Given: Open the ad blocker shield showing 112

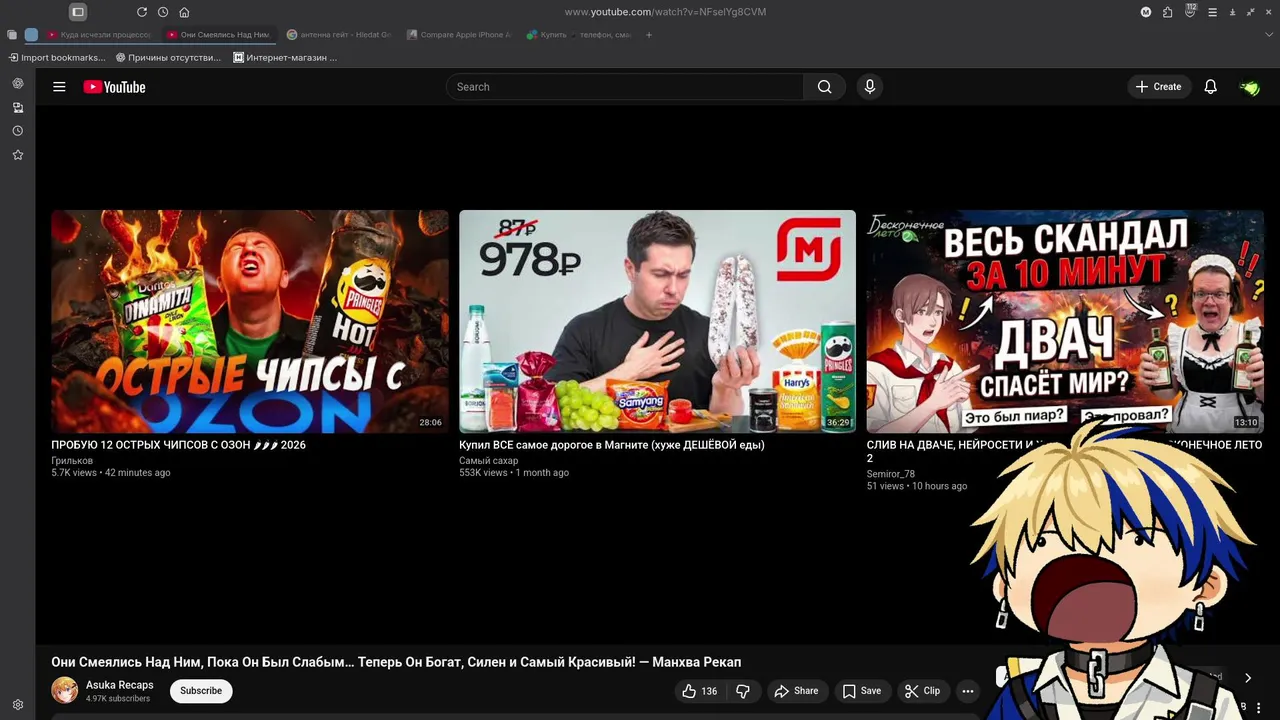Looking at the screenshot, I should (1190, 11).
